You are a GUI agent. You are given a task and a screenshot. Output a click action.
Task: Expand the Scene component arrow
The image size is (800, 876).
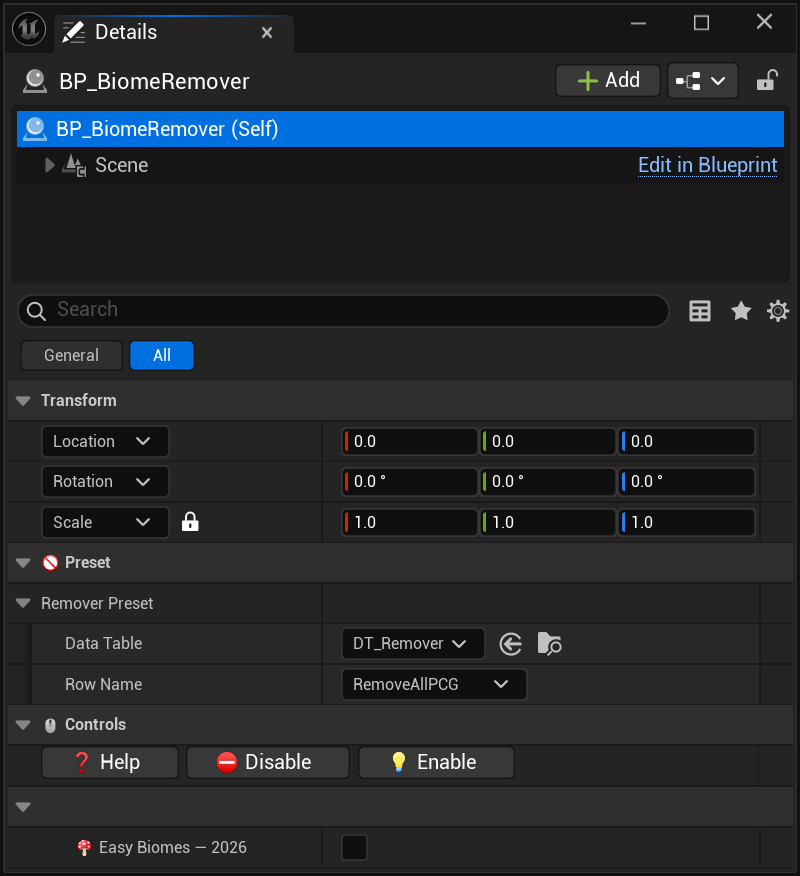pos(50,165)
